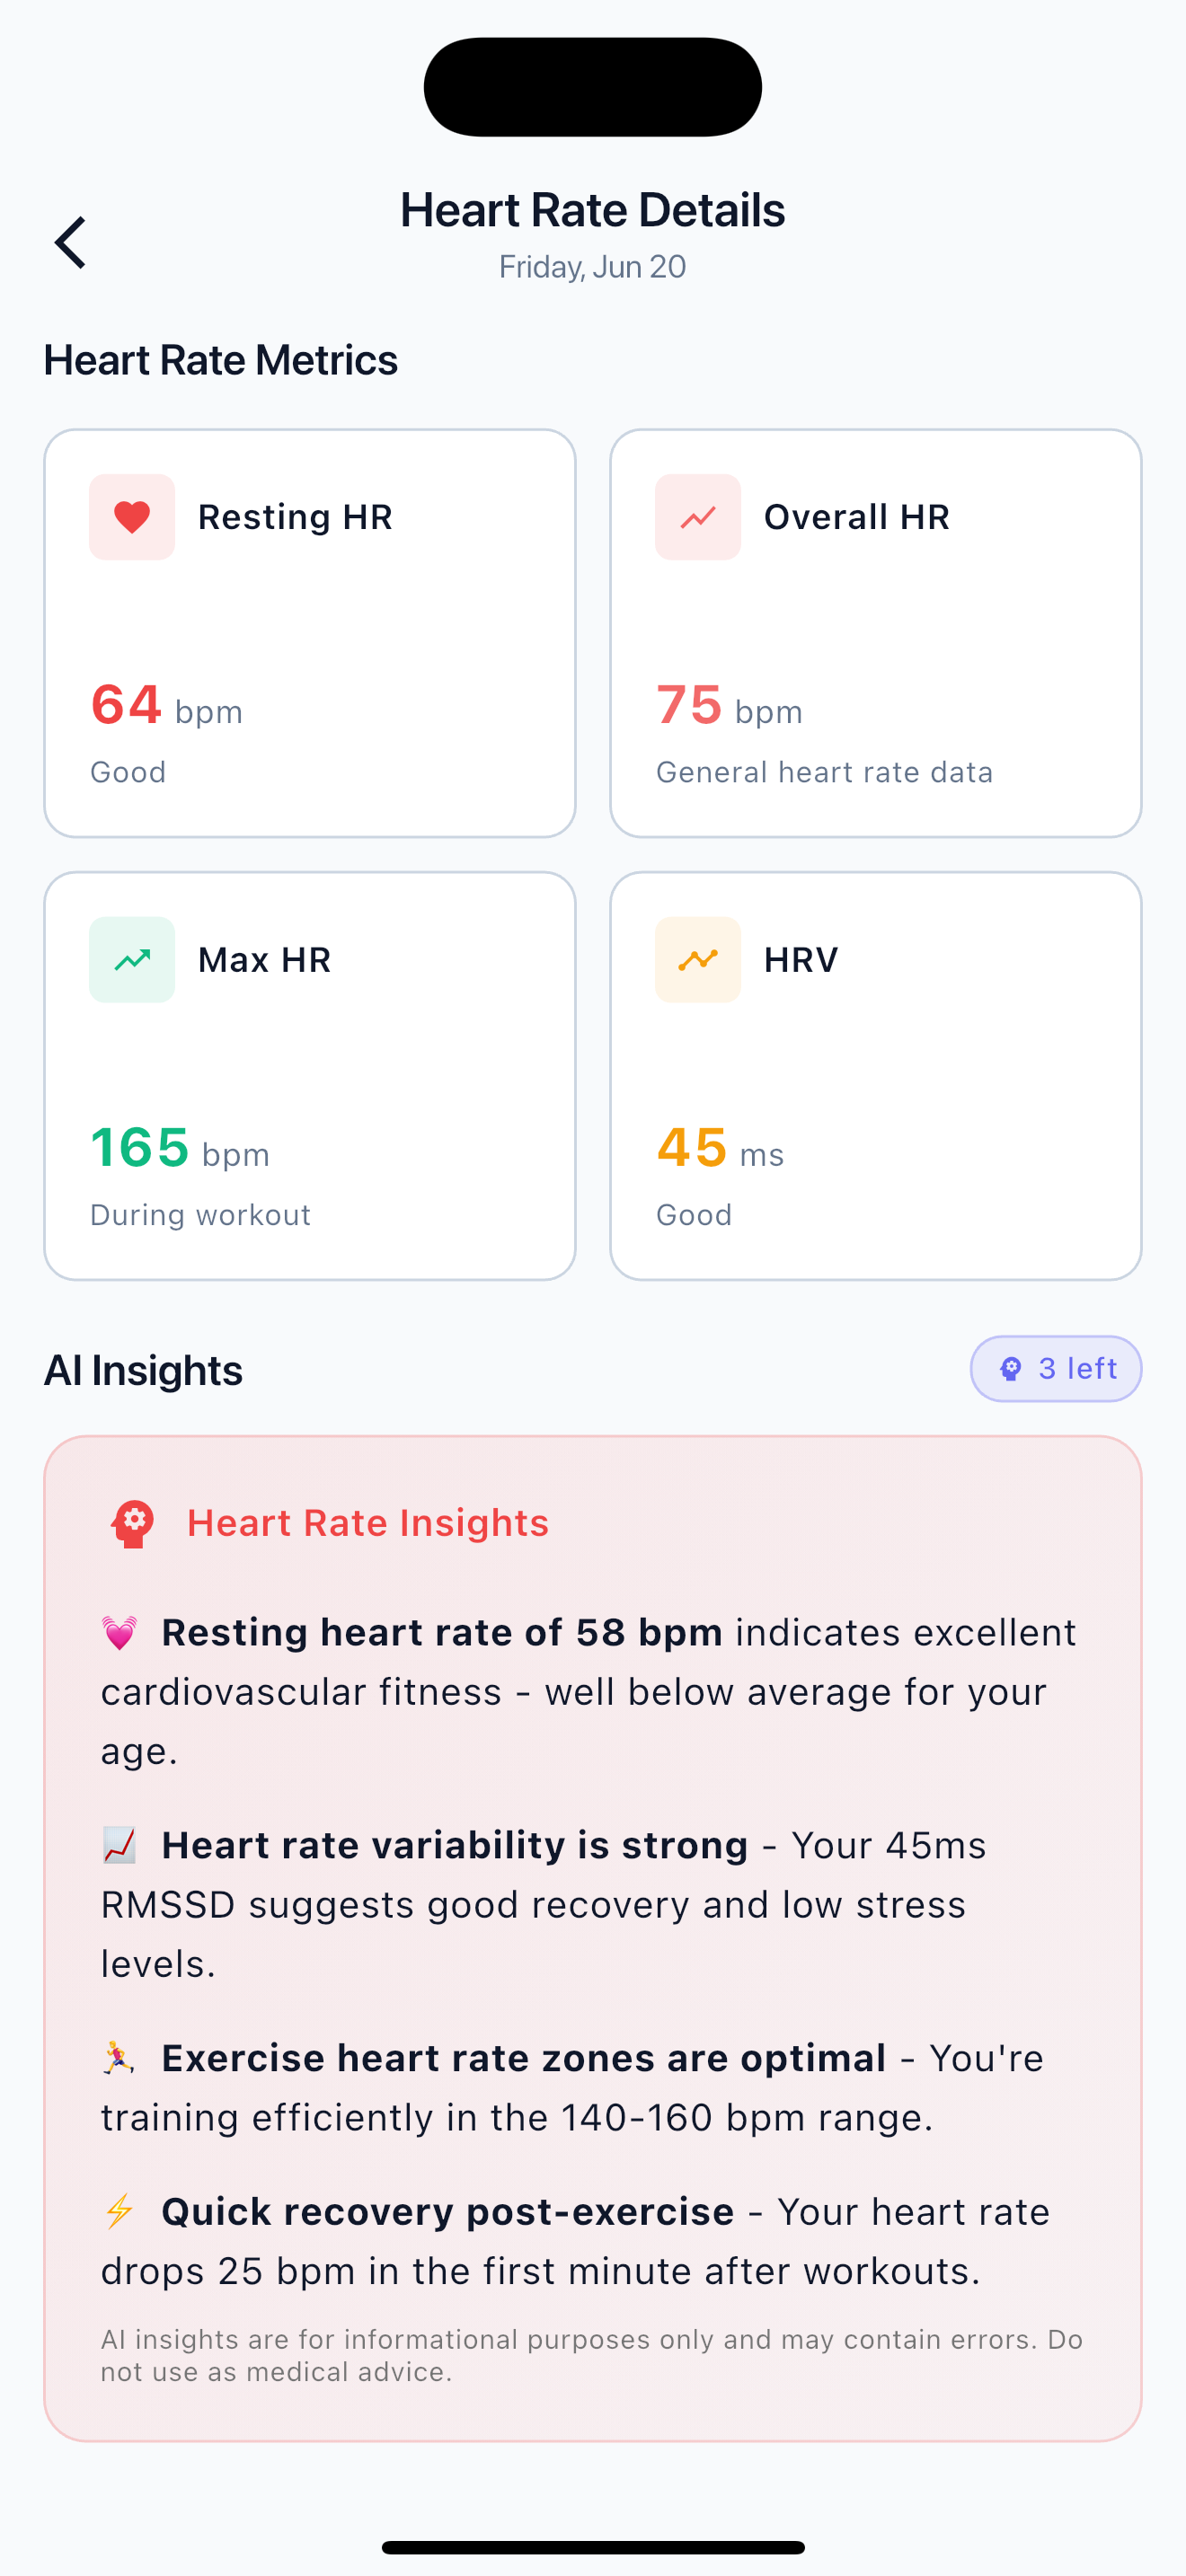
Task: Tap the Friday, Jun 20 date label
Action: pyautogui.click(x=593, y=267)
